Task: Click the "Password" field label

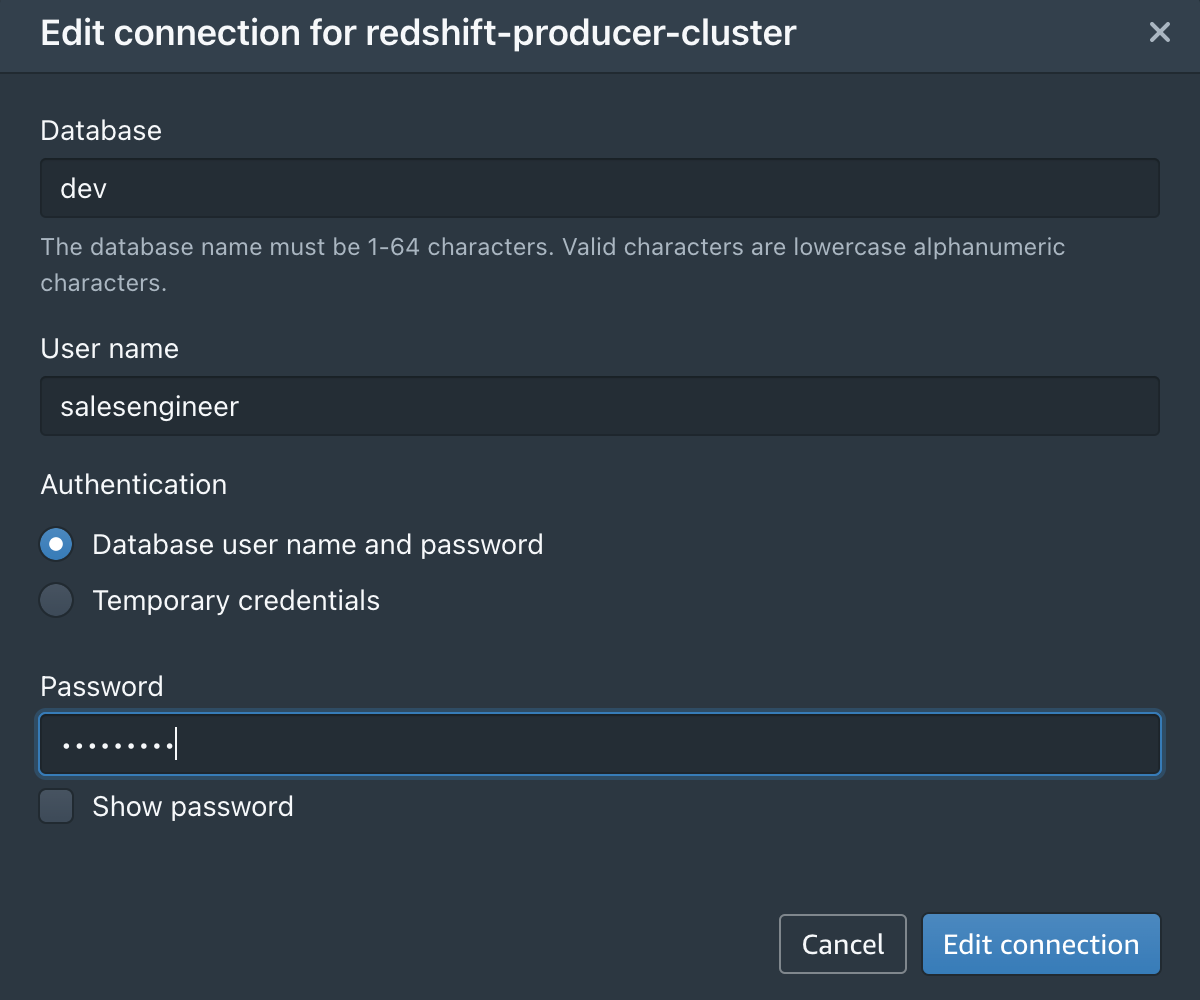Action: 102,686
